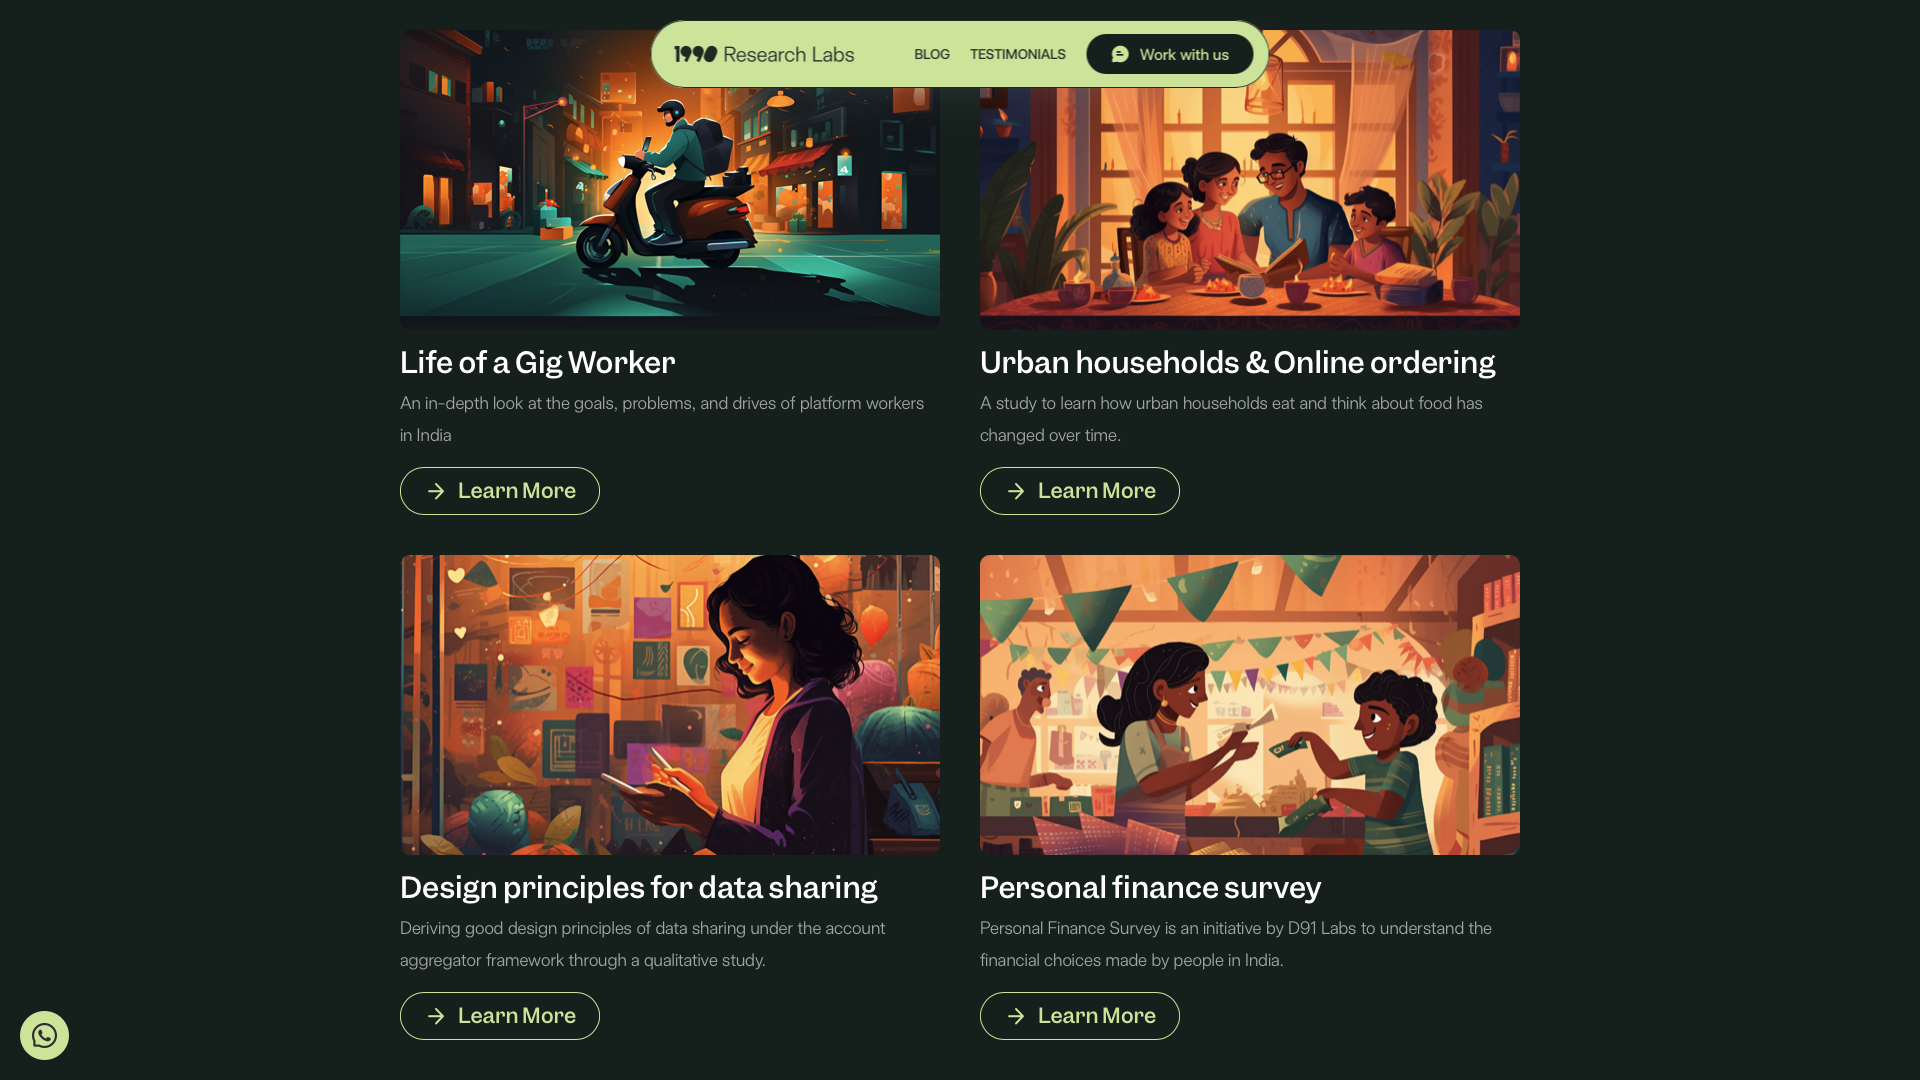The height and width of the screenshot is (1080, 1920).
Task: Learn More about Personal finance survey
Action: coord(1080,1016)
